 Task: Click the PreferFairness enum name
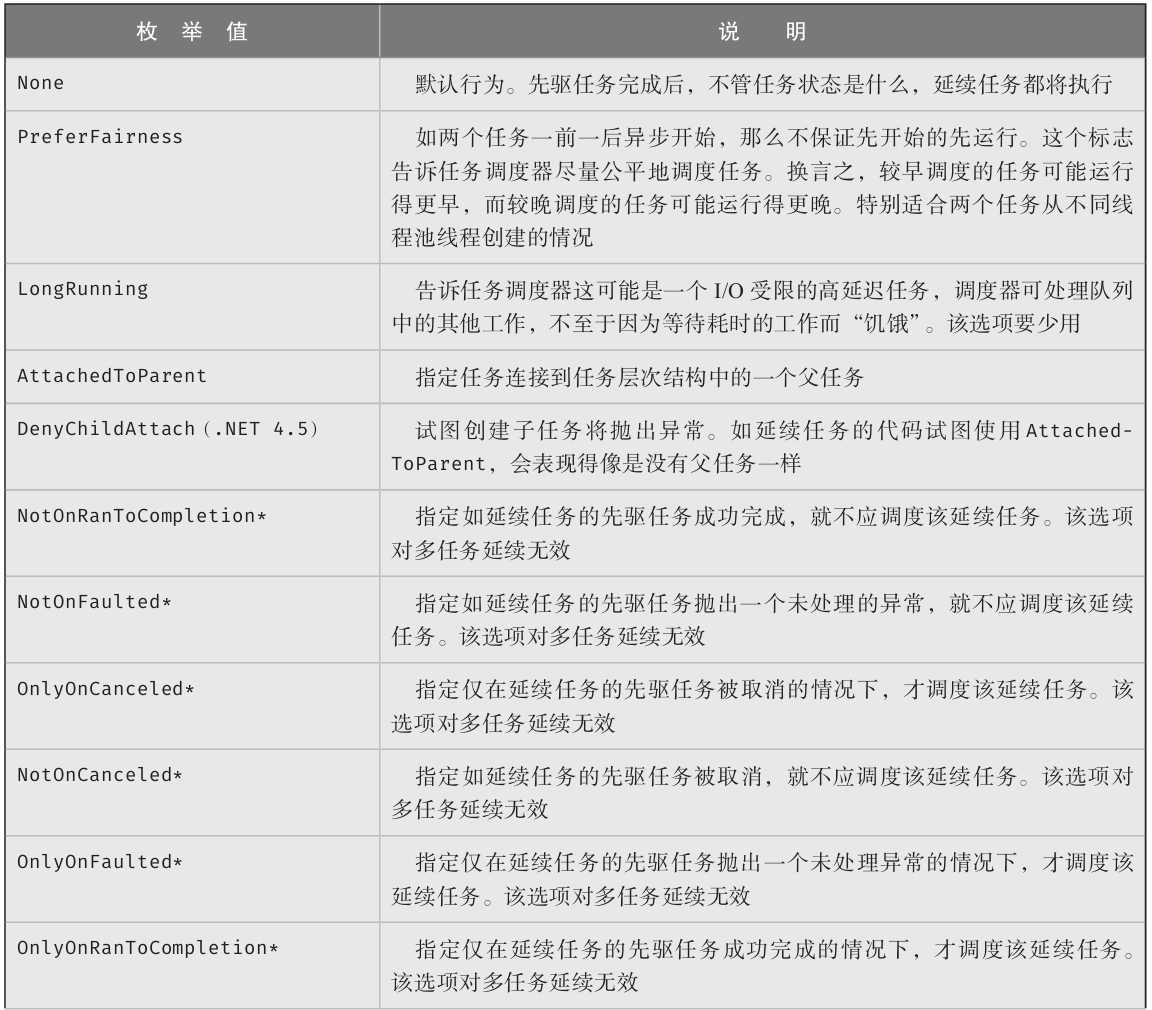coord(100,137)
